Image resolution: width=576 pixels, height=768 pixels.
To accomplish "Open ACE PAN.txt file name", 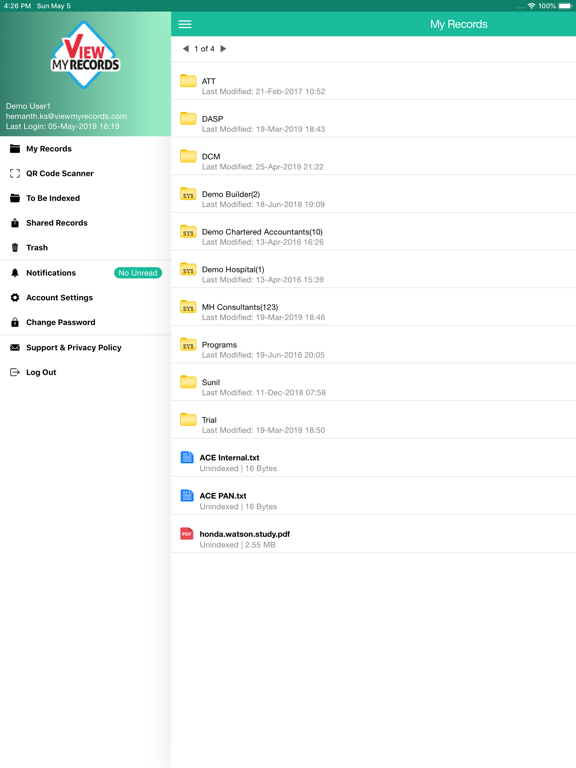I will point(223,496).
